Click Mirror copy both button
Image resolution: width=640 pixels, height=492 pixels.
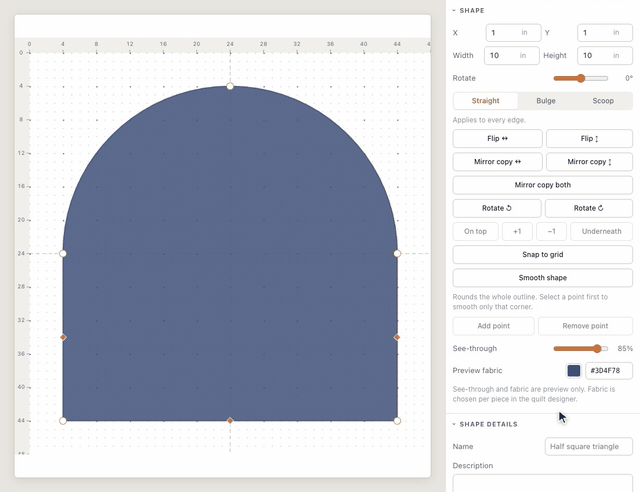[542, 185]
